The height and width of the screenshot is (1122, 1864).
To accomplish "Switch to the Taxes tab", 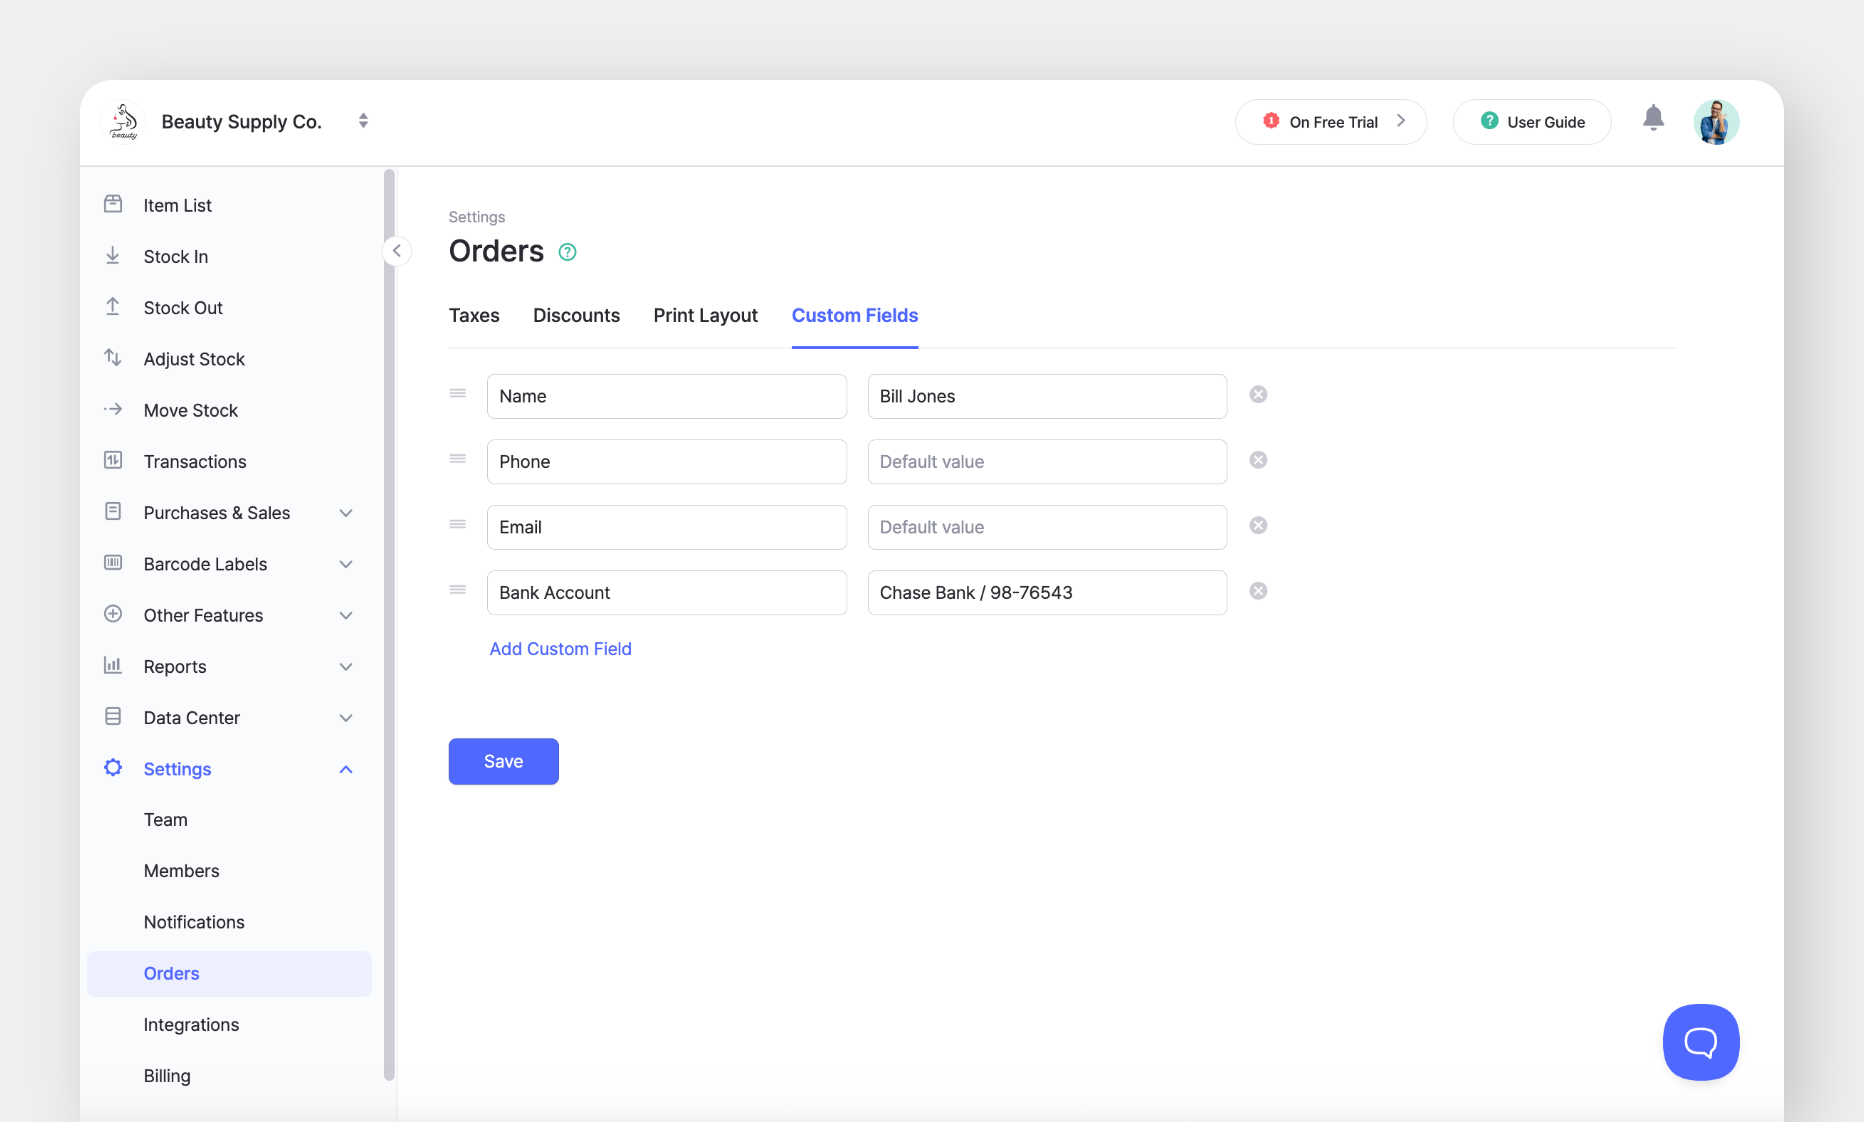I will point(474,315).
